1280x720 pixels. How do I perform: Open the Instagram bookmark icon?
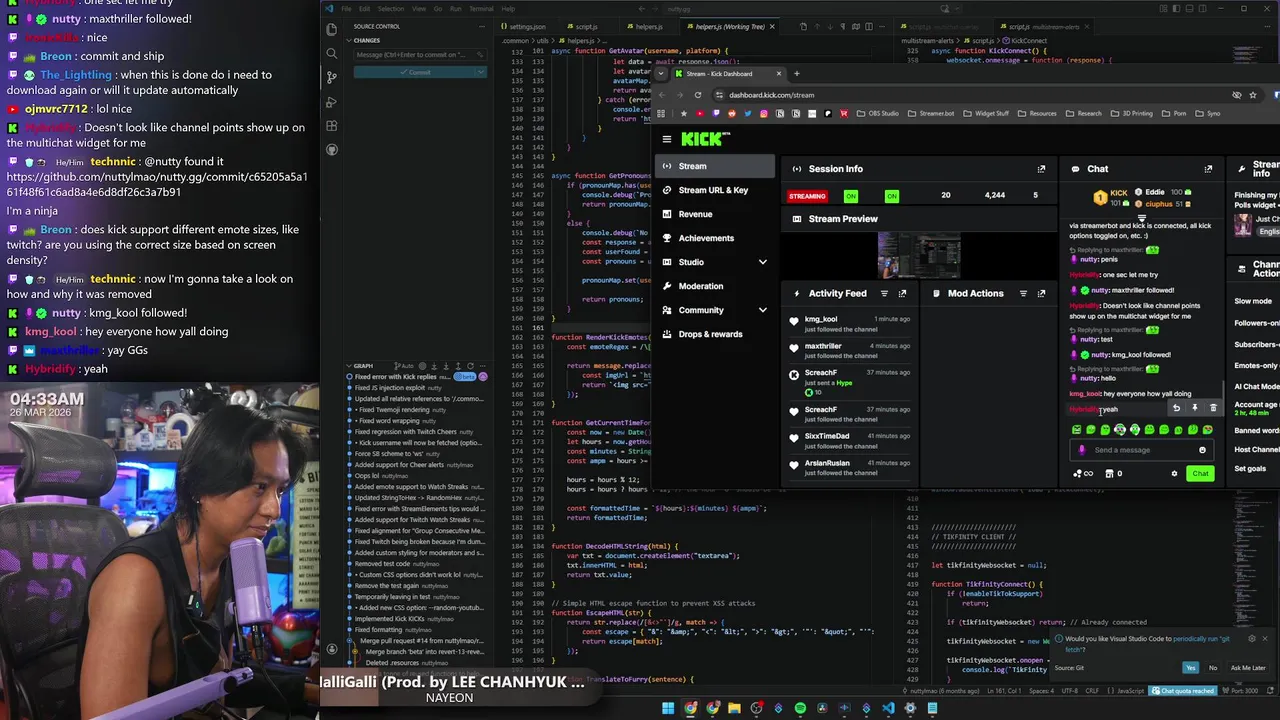[763, 114]
